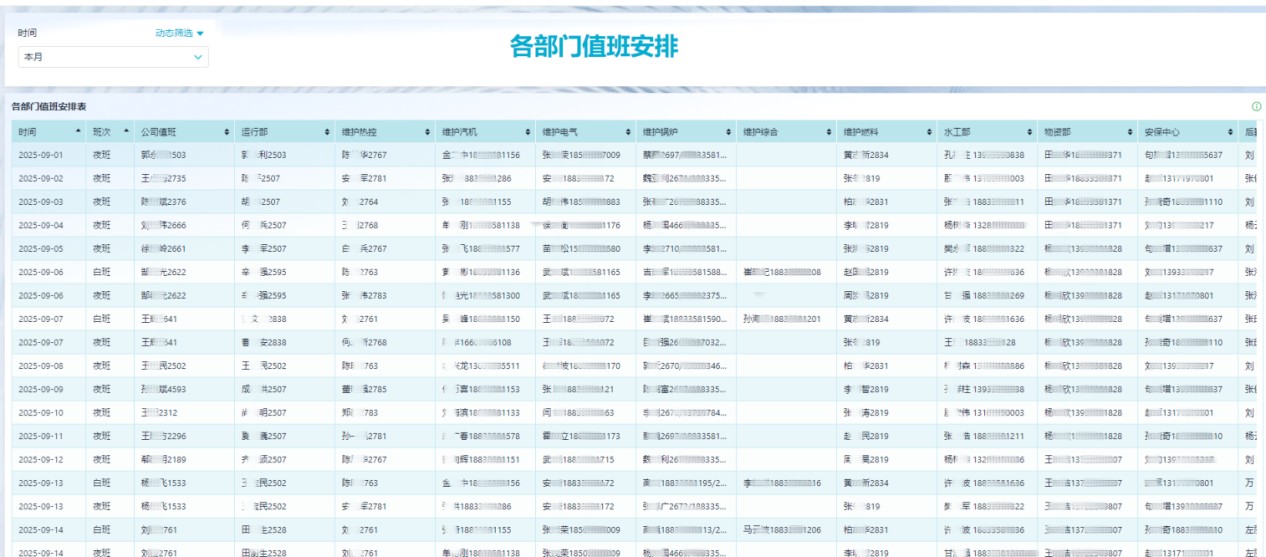Sort 物资部 column with its sort icon

click(x=1129, y=132)
